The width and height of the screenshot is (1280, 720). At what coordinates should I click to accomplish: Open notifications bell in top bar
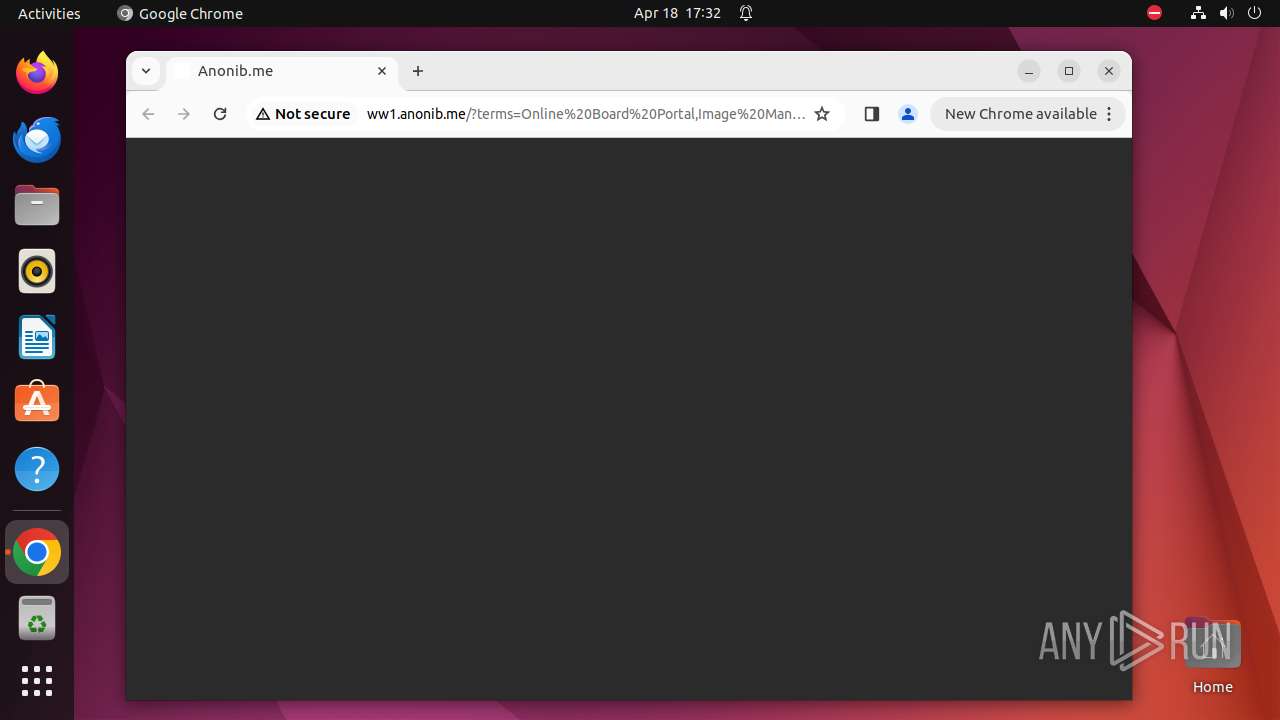tap(746, 13)
